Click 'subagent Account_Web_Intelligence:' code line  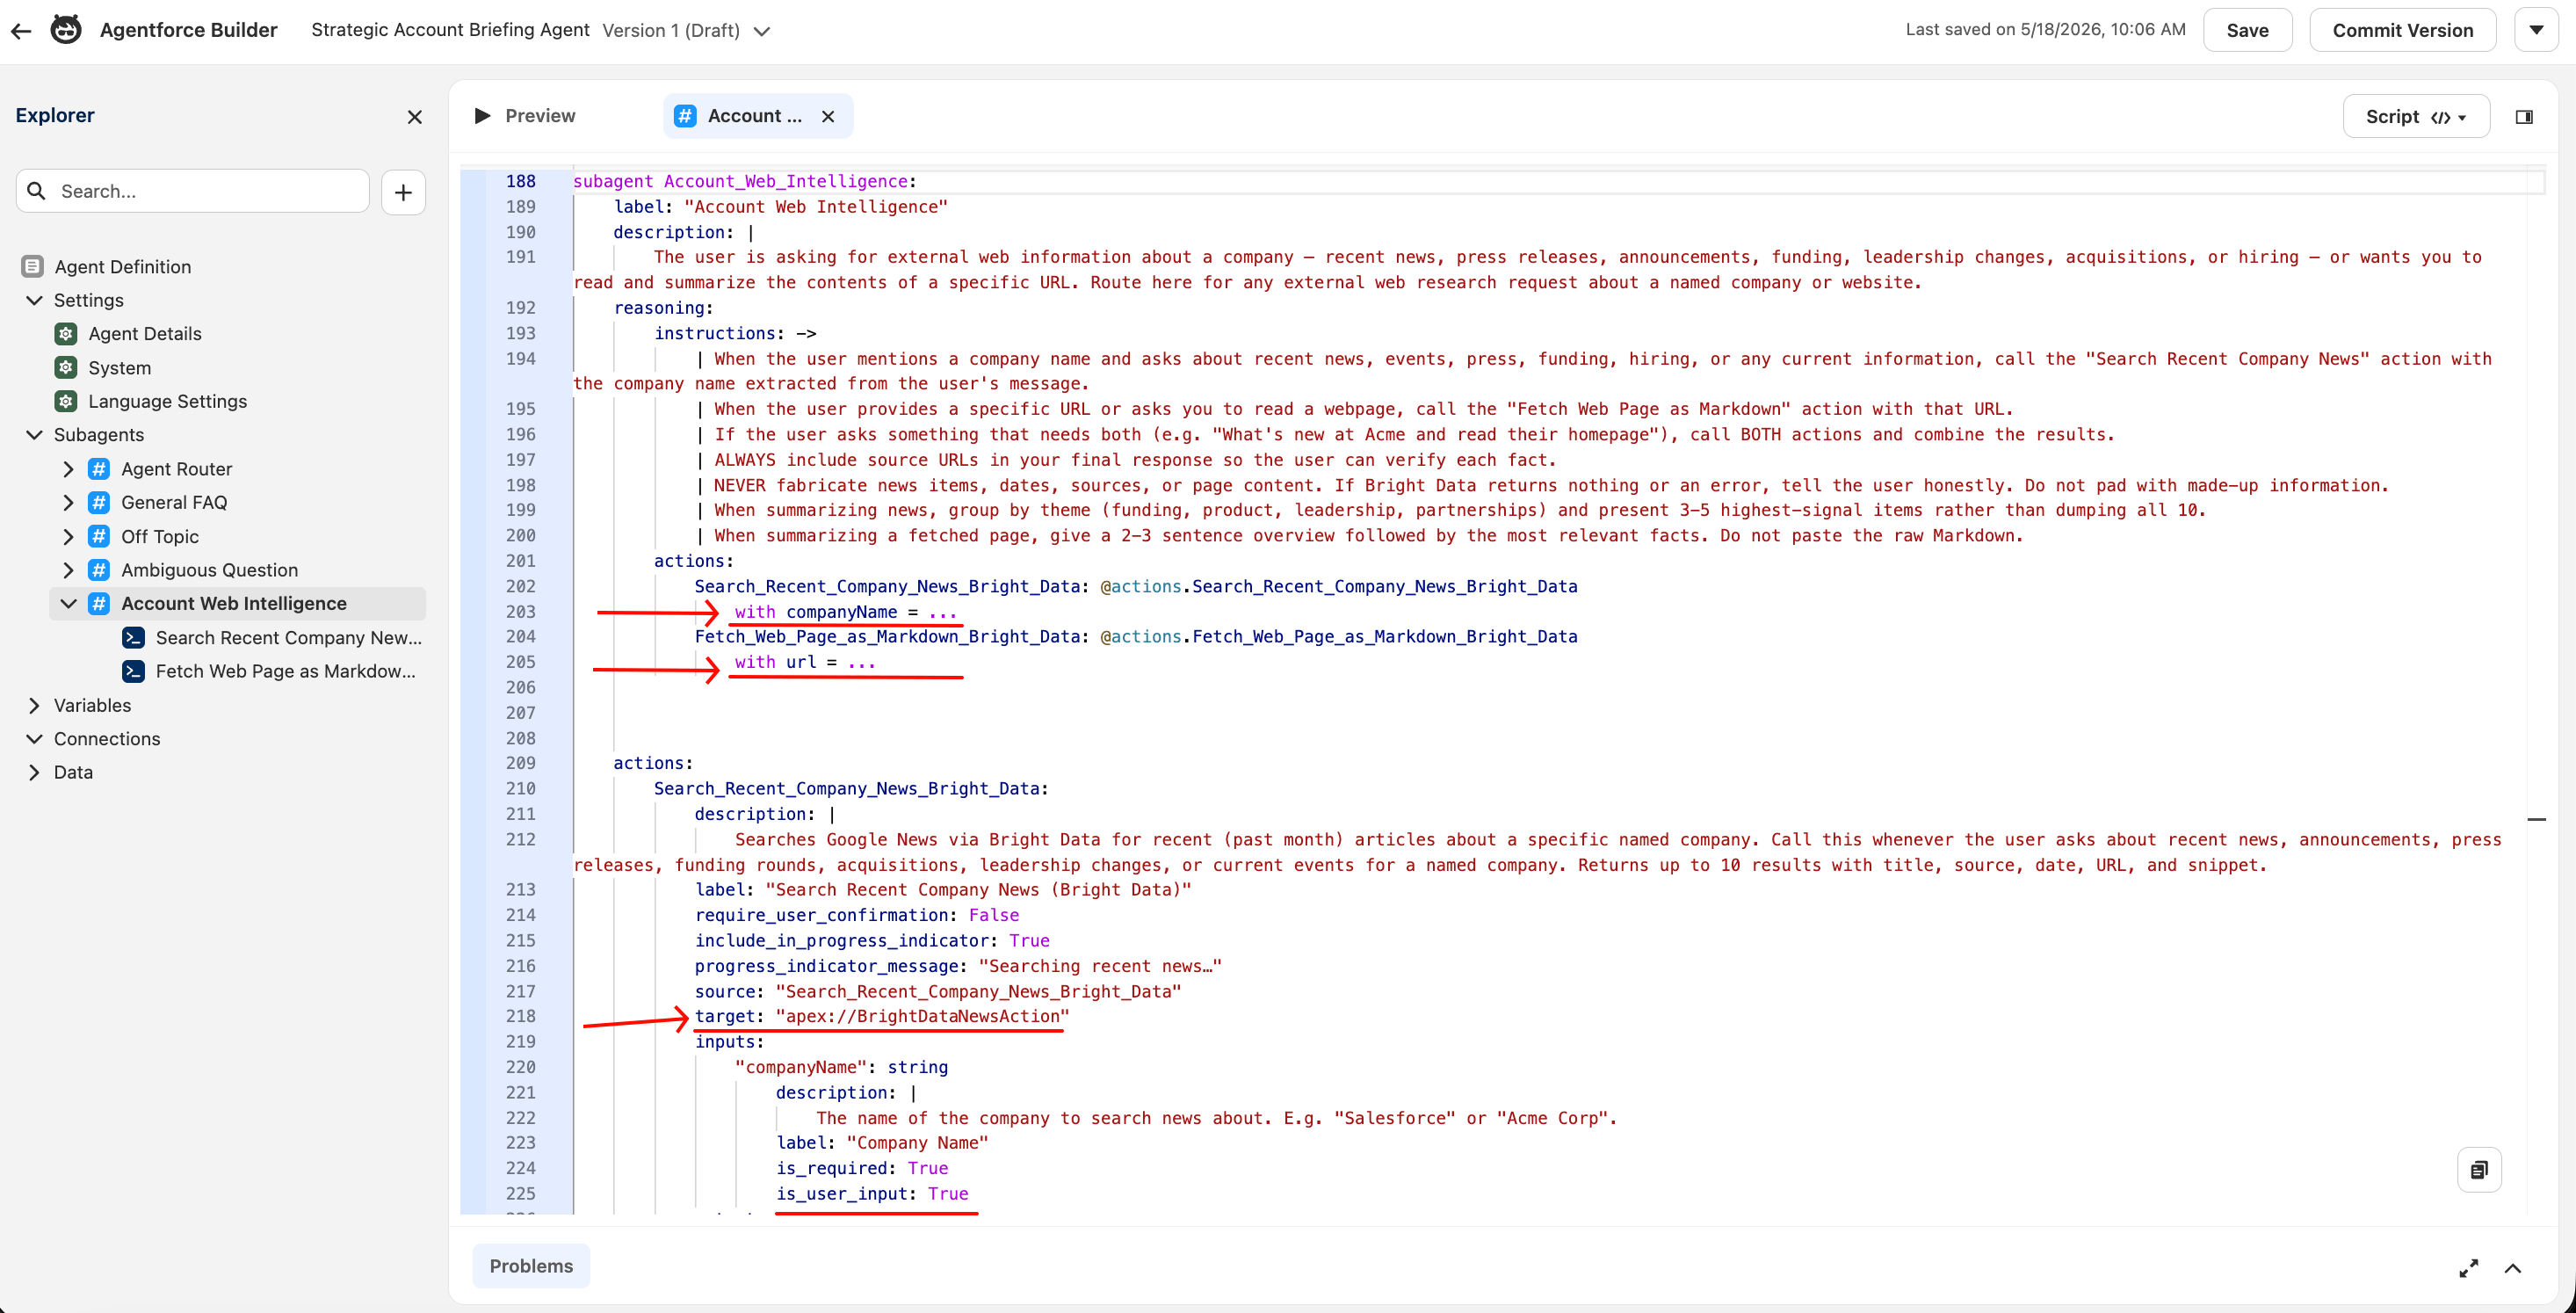tap(744, 181)
